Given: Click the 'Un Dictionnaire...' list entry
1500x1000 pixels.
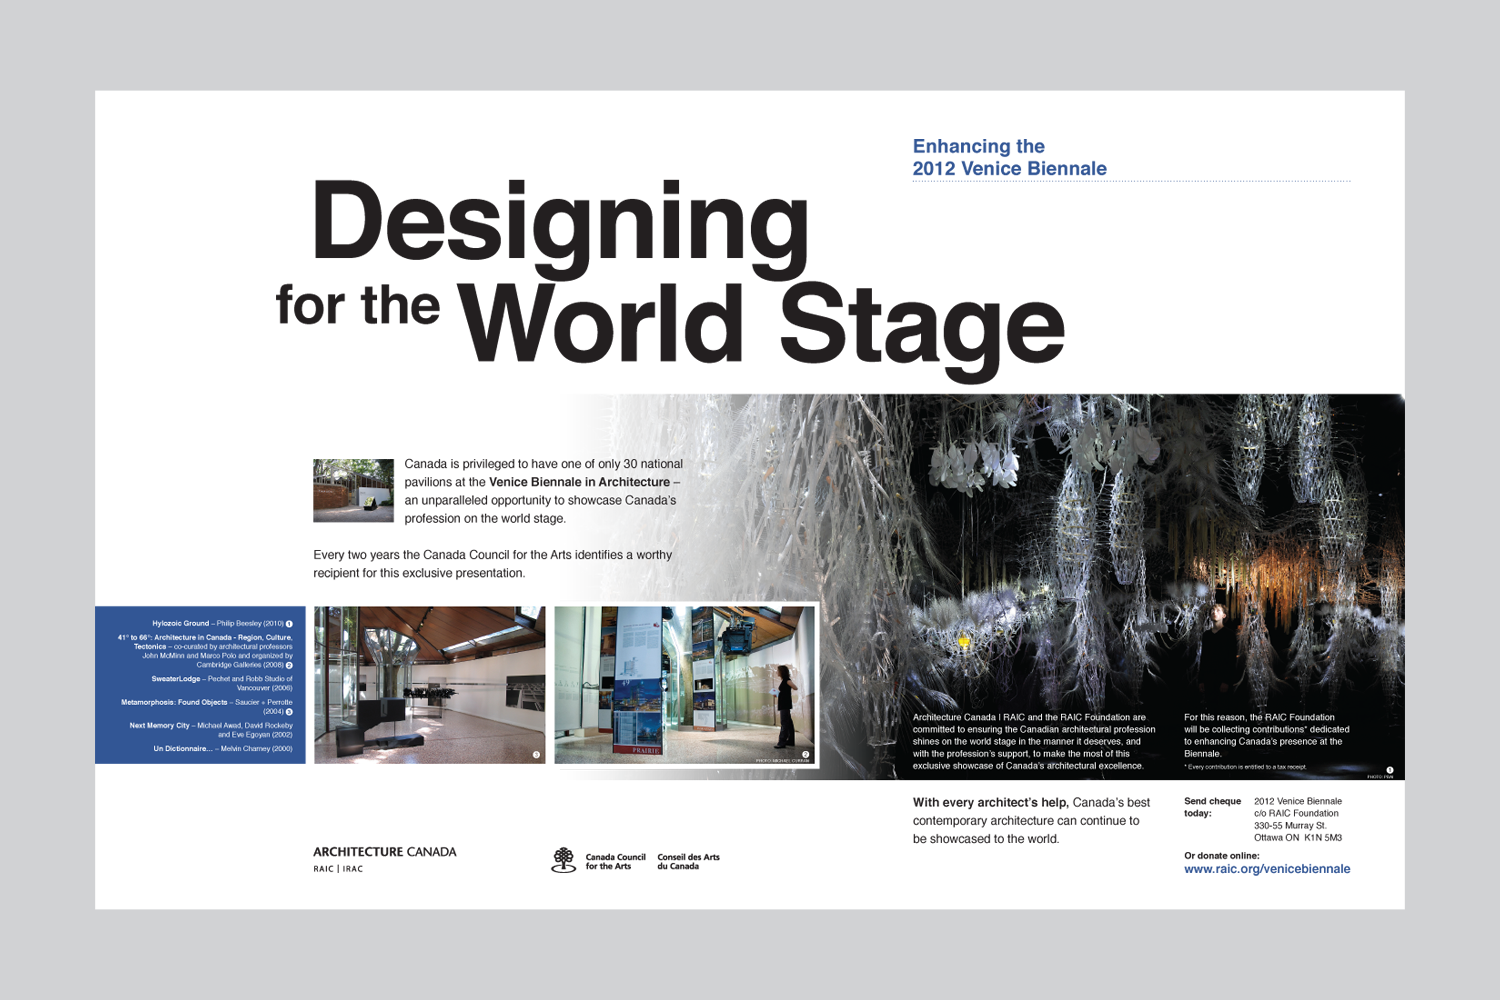Looking at the screenshot, I should click(182, 748).
